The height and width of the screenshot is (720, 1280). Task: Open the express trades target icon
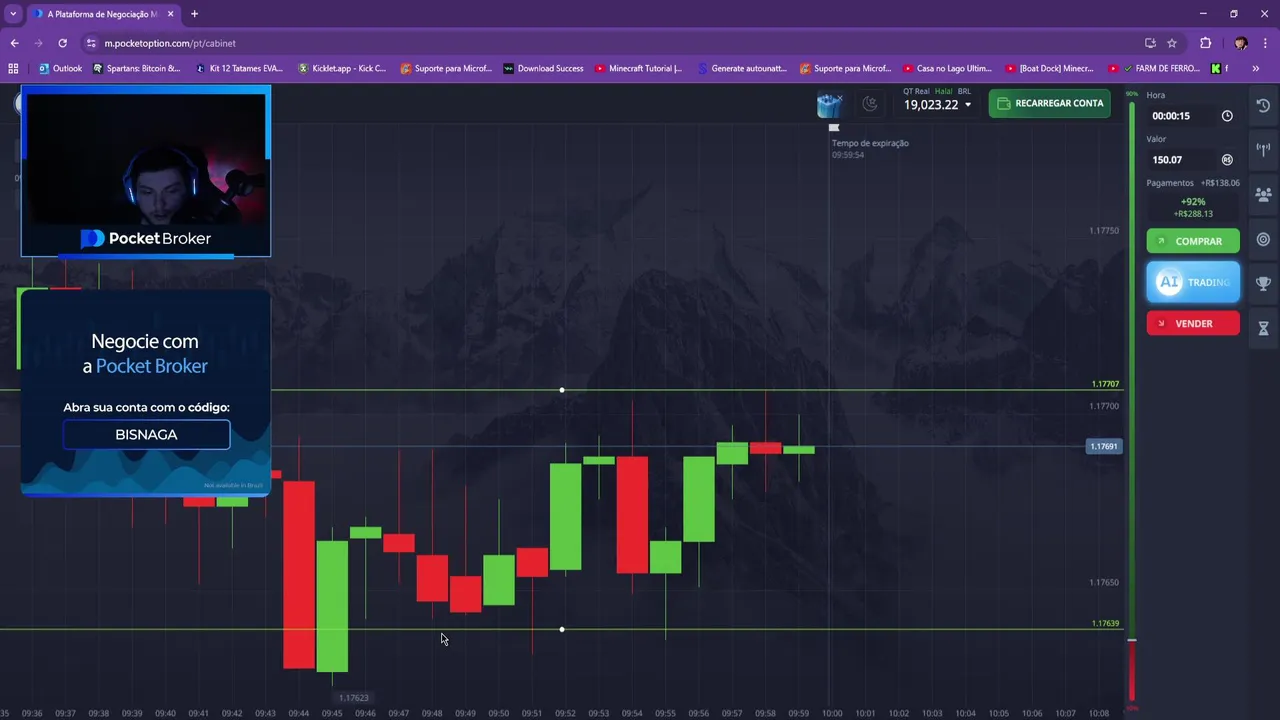[x=1263, y=240]
